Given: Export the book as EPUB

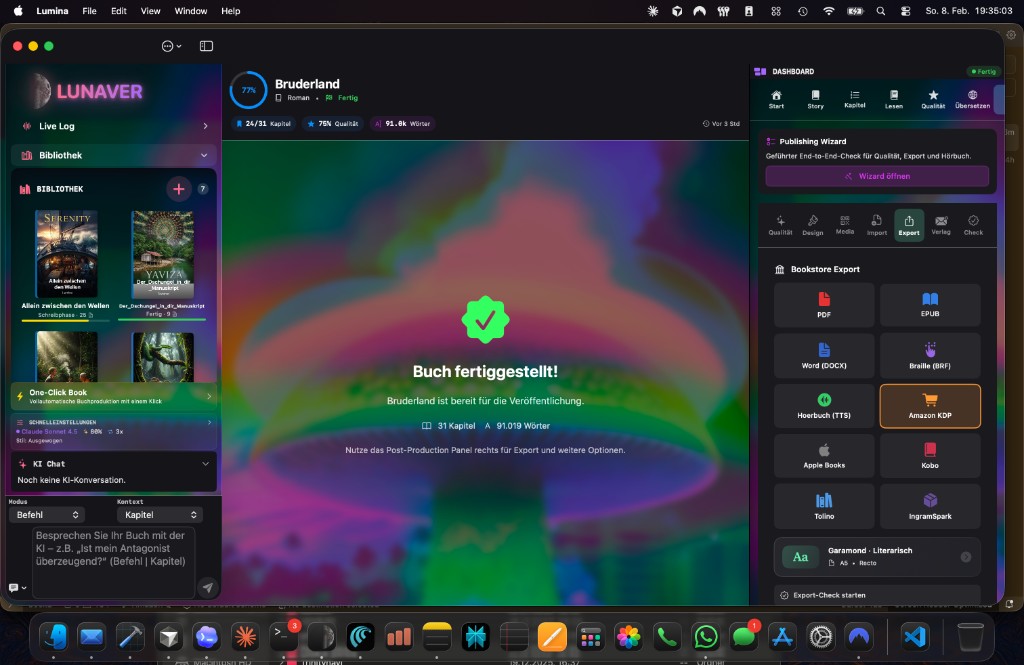Looking at the screenshot, I should (x=929, y=305).
